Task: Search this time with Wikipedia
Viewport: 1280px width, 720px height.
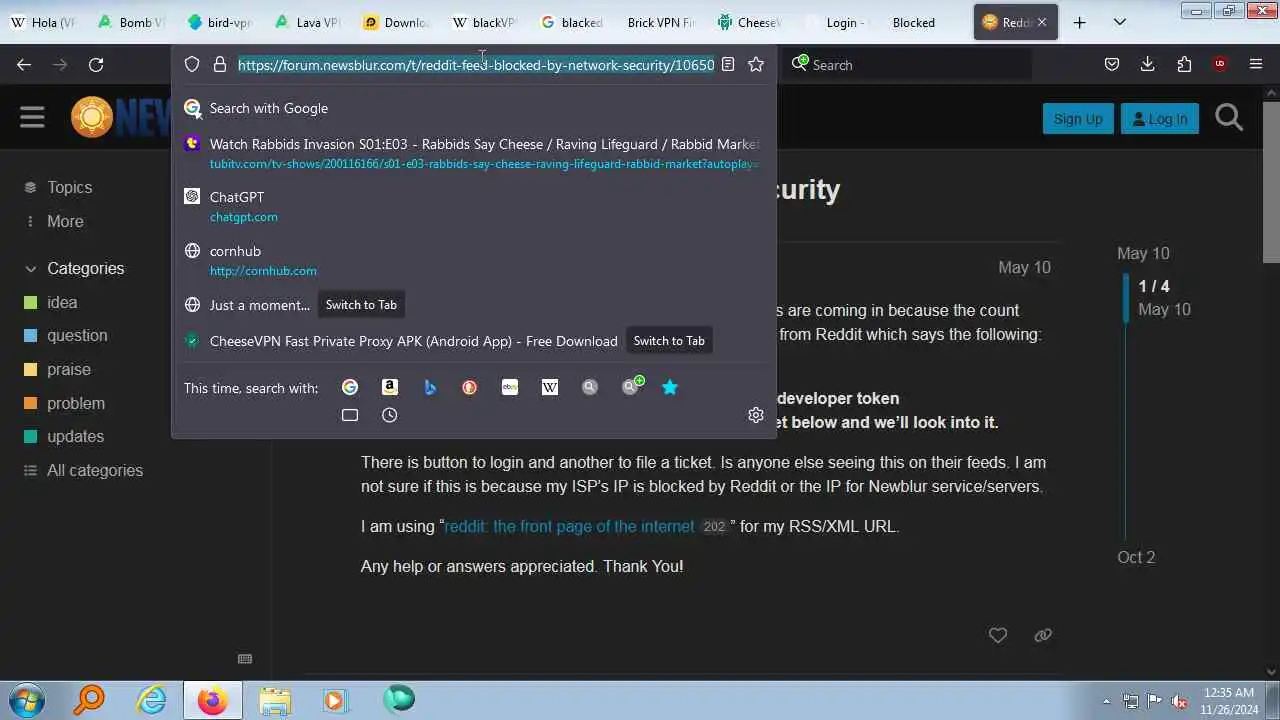Action: [550, 387]
